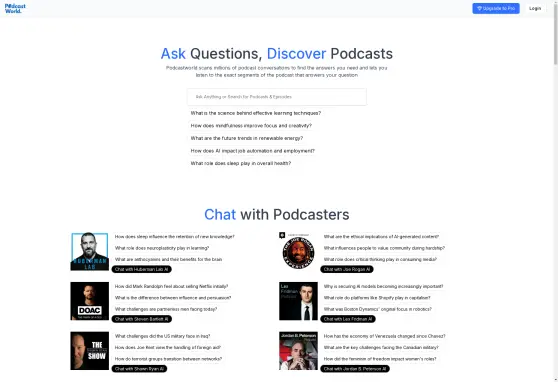The image size is (558, 382).
Task: Select question about sleep and overall health
Action: coord(241,163)
